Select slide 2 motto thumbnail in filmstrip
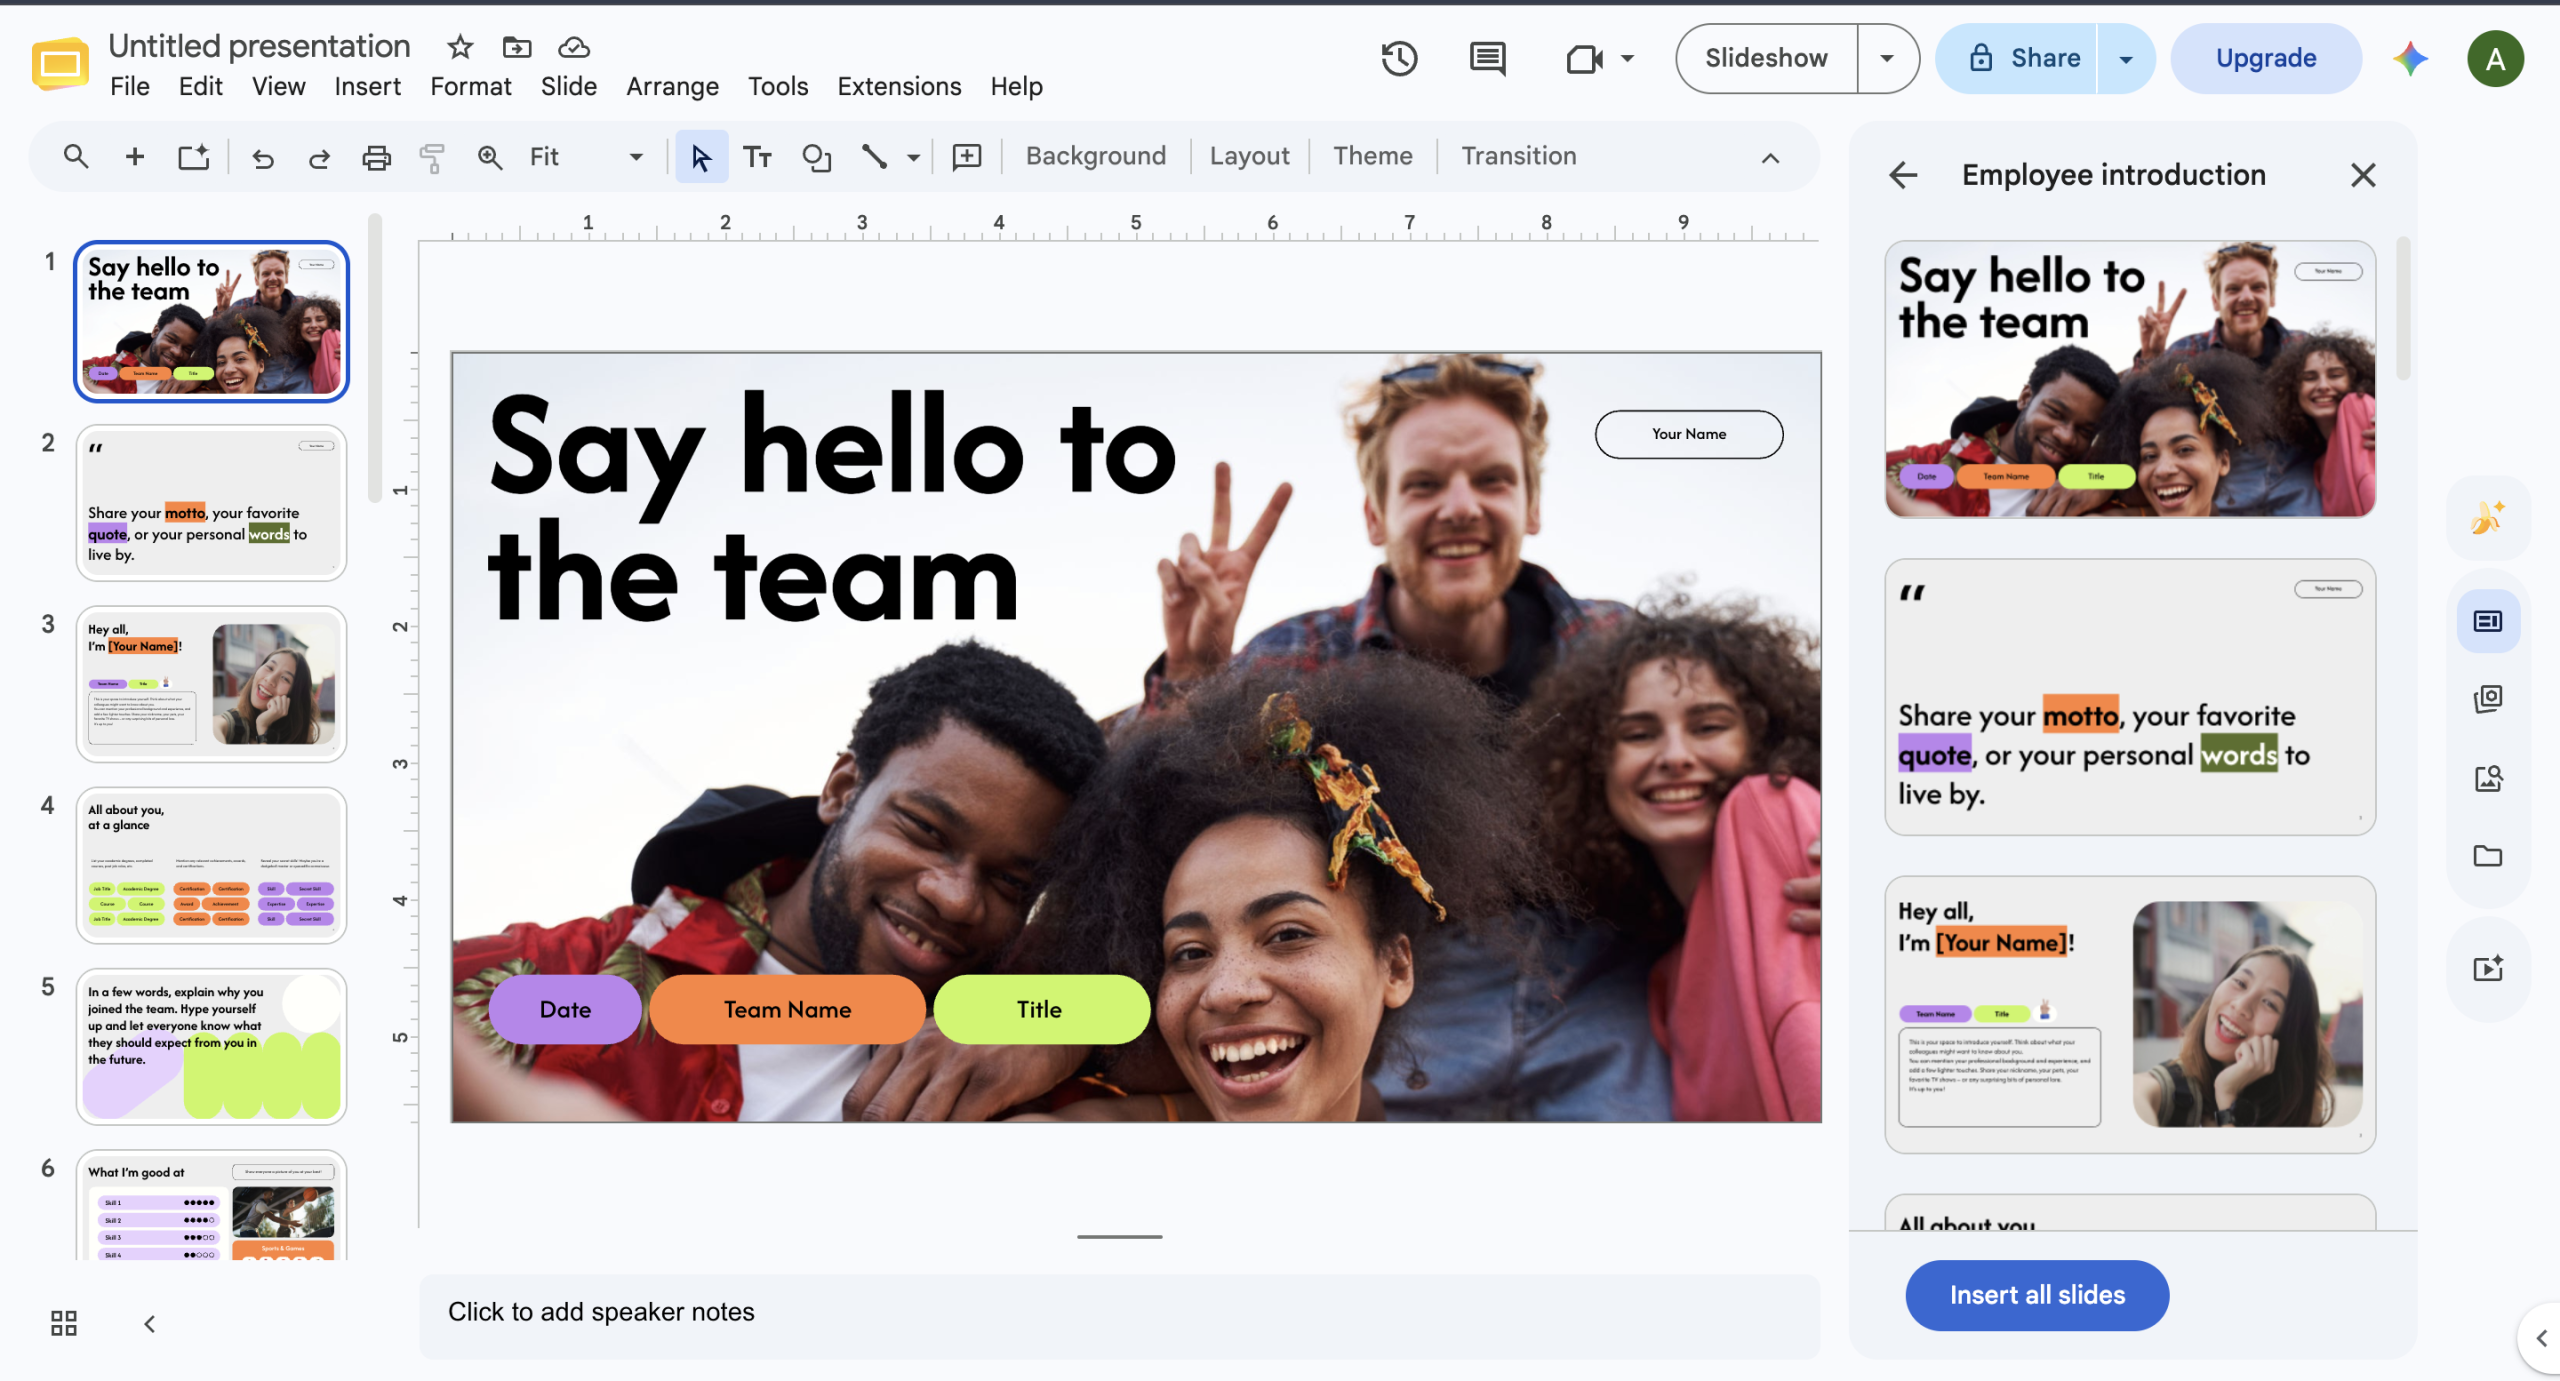The height and width of the screenshot is (1381, 2560). point(211,503)
